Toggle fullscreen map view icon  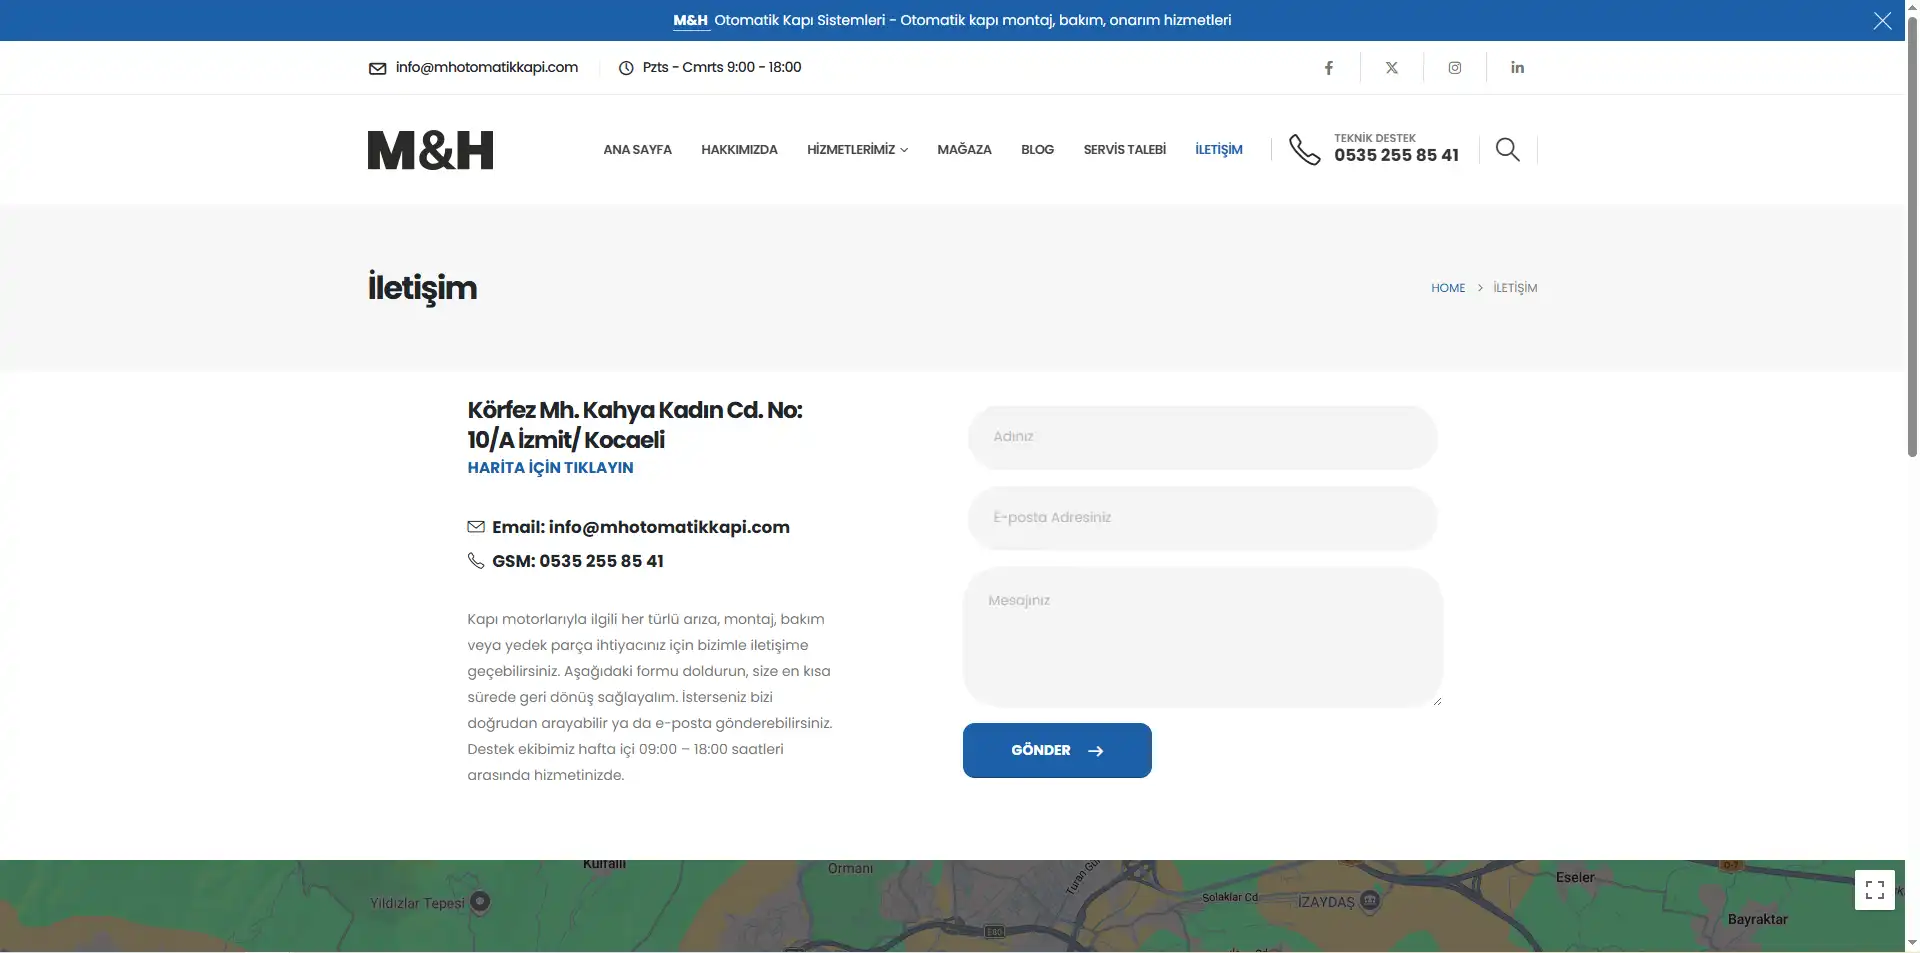pos(1875,889)
